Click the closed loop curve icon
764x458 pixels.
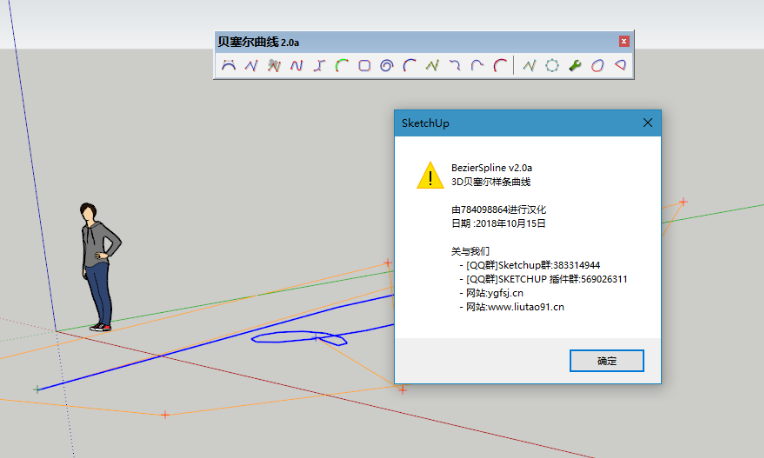click(x=597, y=65)
